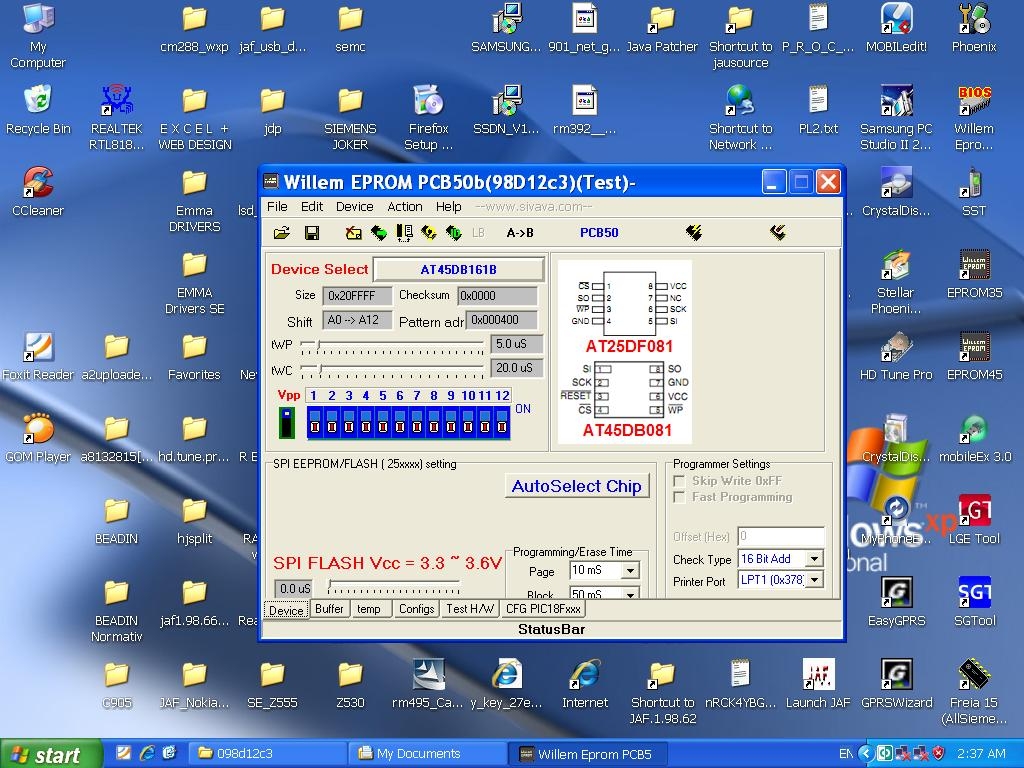The height and width of the screenshot is (768, 1024).
Task: Adjust the 0.0 uS slider at the bottom
Action: tap(394, 586)
